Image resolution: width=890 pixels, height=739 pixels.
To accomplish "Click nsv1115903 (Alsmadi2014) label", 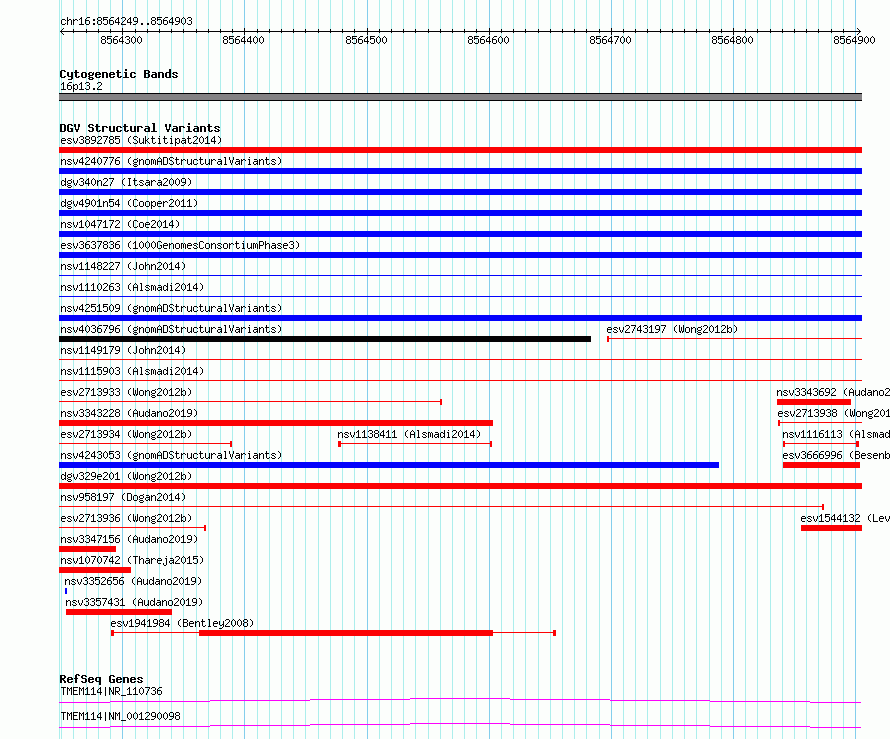I will (132, 371).
